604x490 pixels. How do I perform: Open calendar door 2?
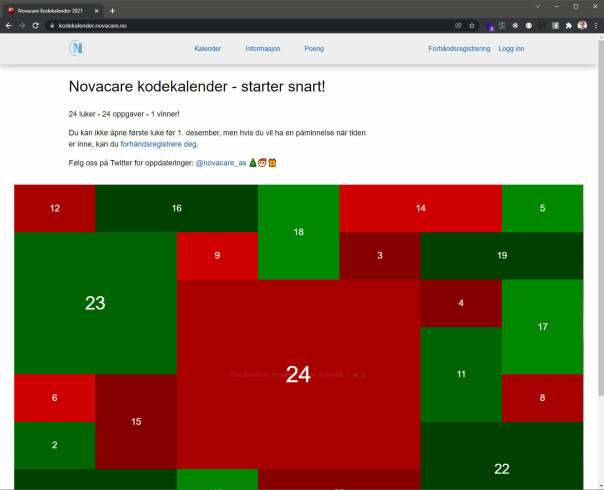click(x=55, y=445)
